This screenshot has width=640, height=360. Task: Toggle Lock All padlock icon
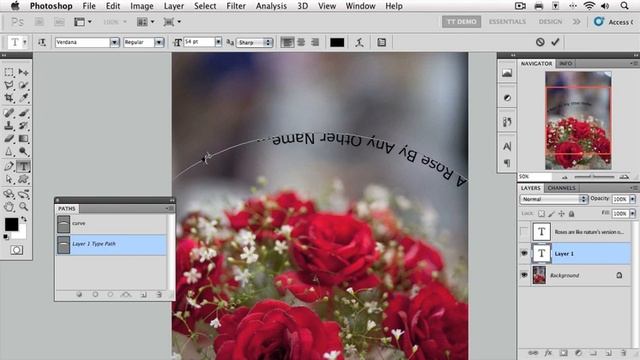pos(571,213)
